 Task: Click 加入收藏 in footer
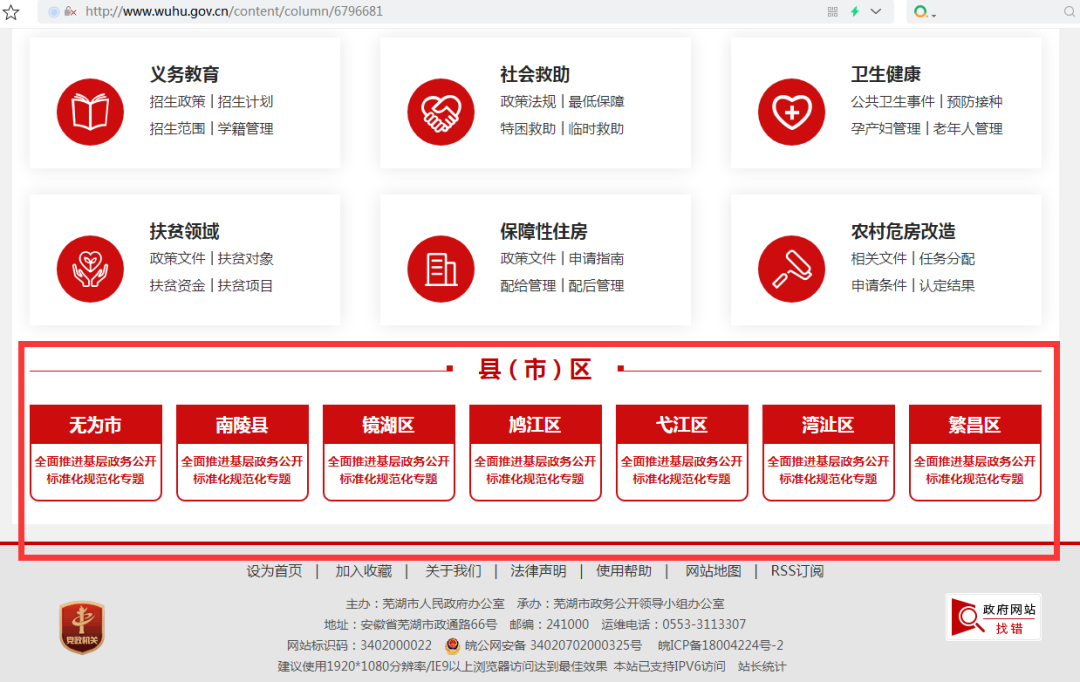coord(364,571)
